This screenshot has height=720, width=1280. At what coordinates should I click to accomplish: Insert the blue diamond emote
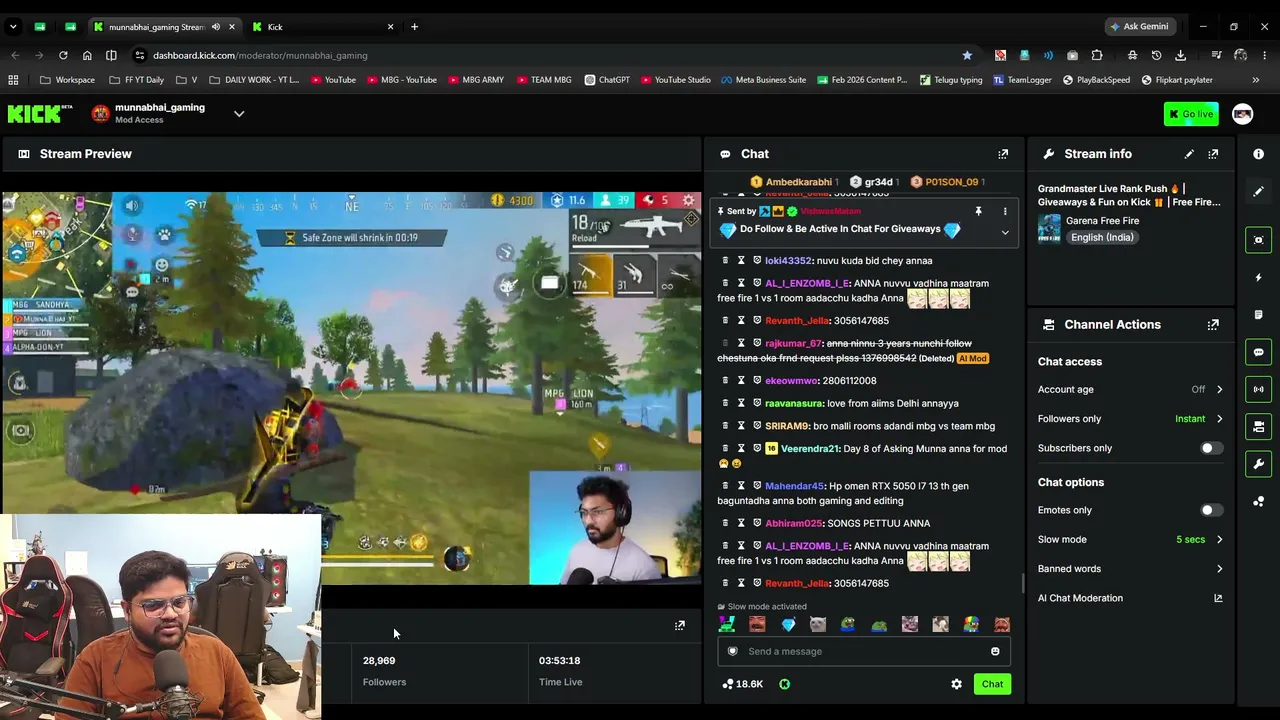(x=788, y=625)
